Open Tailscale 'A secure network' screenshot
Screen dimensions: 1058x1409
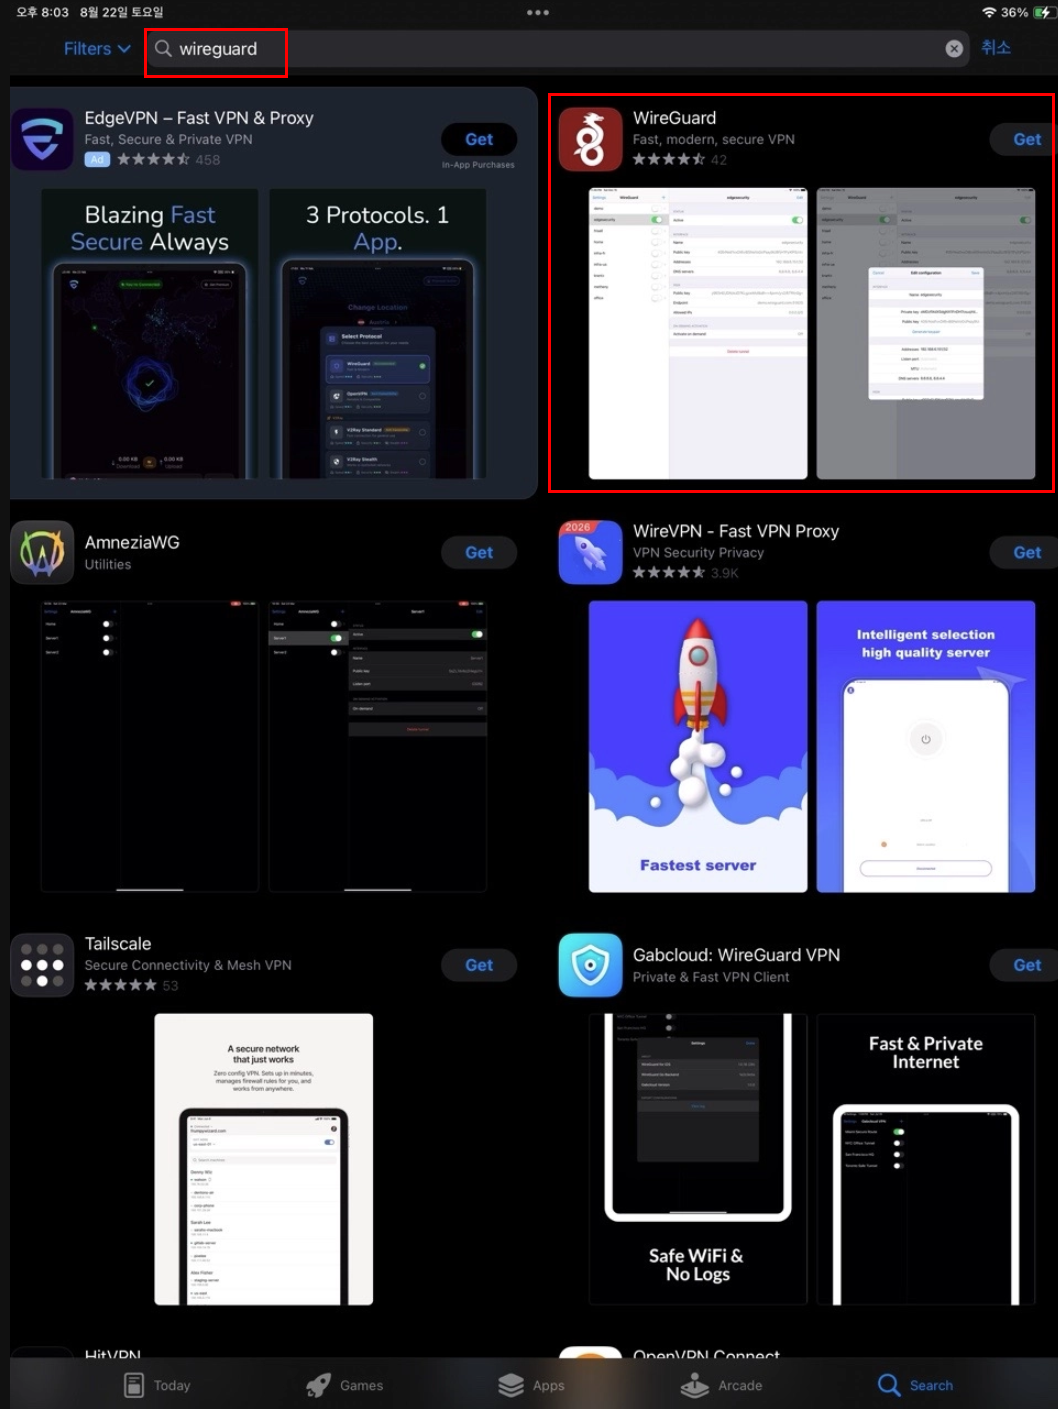pyautogui.click(x=264, y=1159)
